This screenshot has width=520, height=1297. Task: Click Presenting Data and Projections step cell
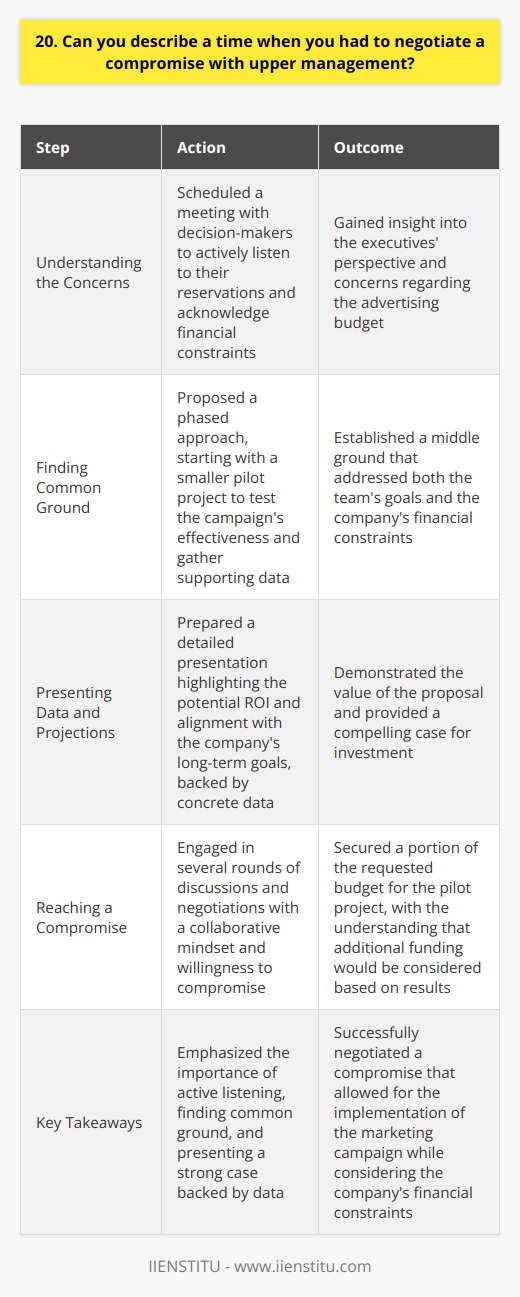(x=88, y=712)
